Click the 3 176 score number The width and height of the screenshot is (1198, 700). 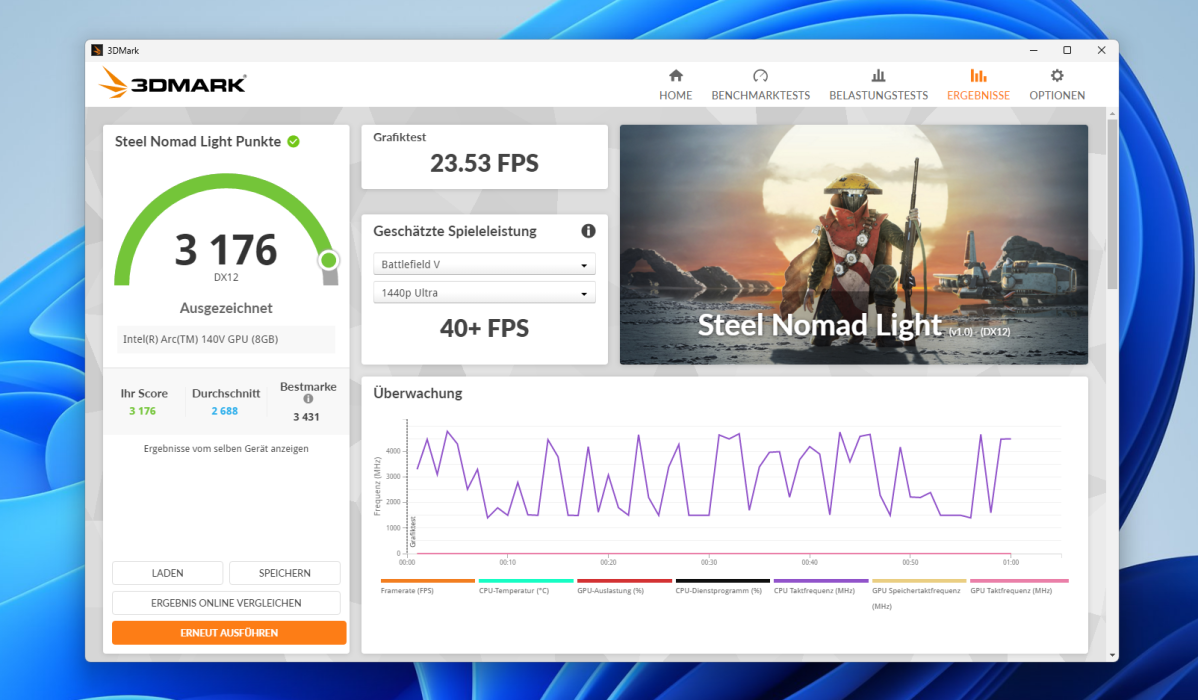click(226, 250)
